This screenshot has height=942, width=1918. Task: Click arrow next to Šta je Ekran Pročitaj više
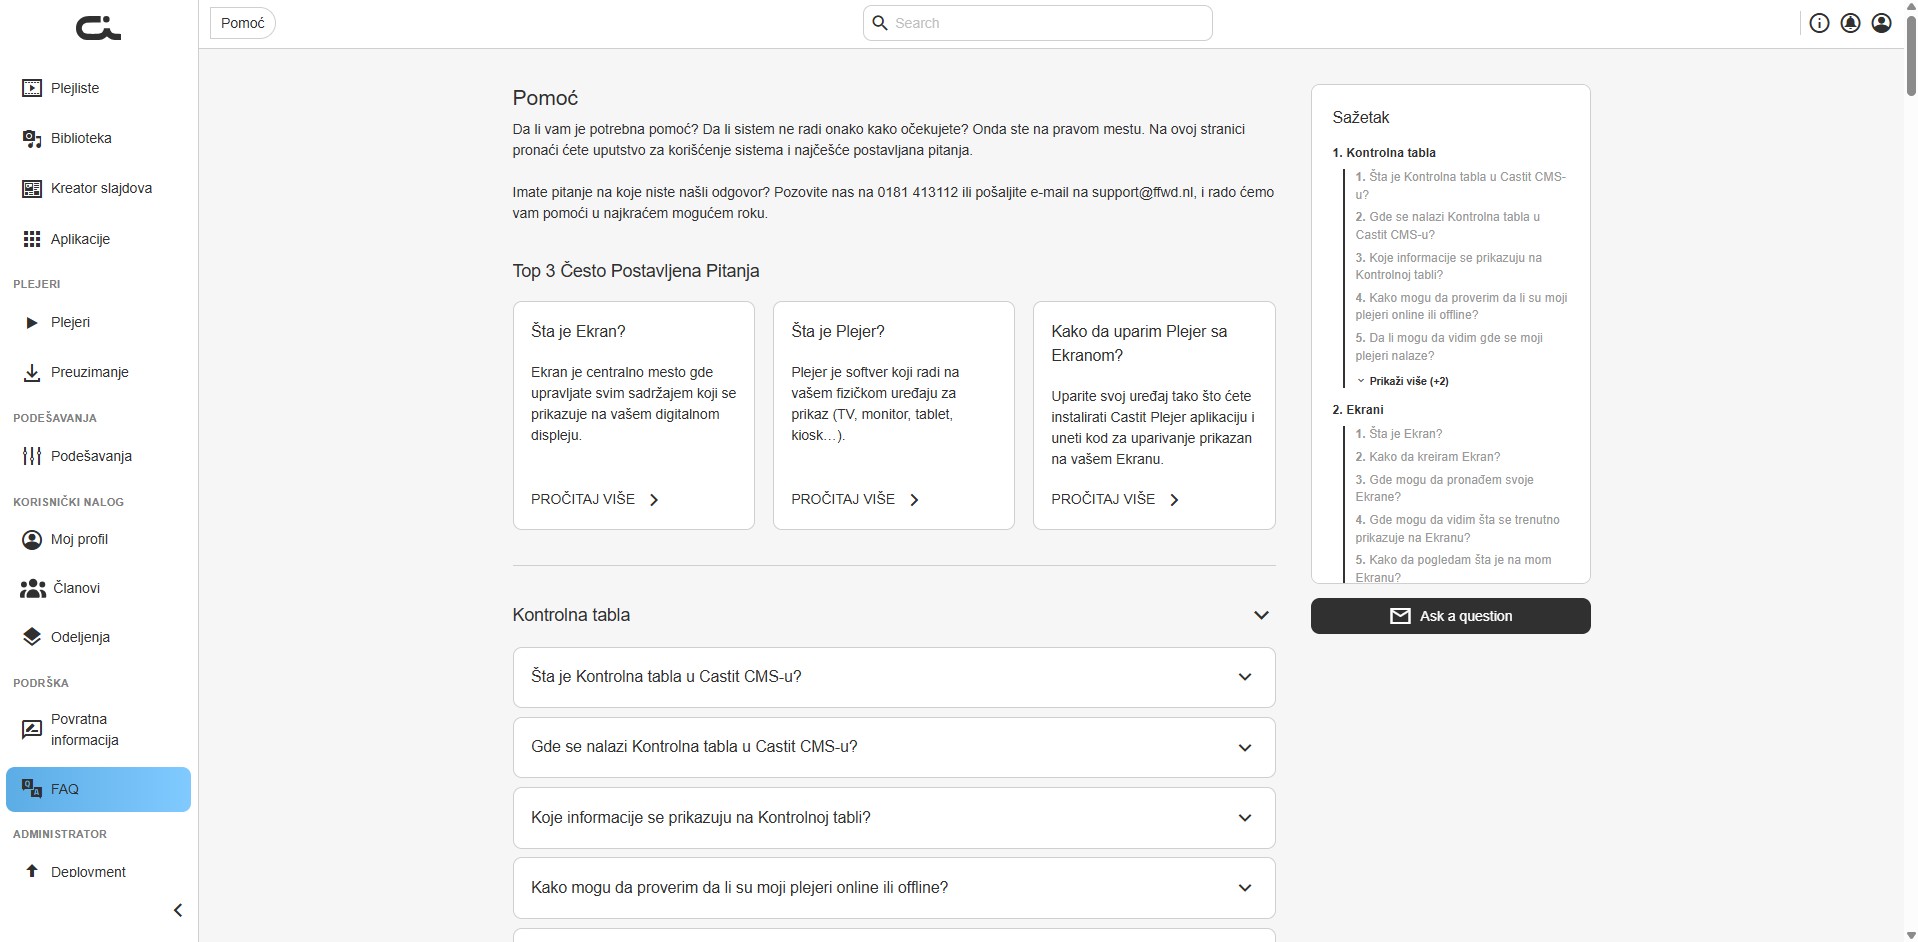coord(654,500)
